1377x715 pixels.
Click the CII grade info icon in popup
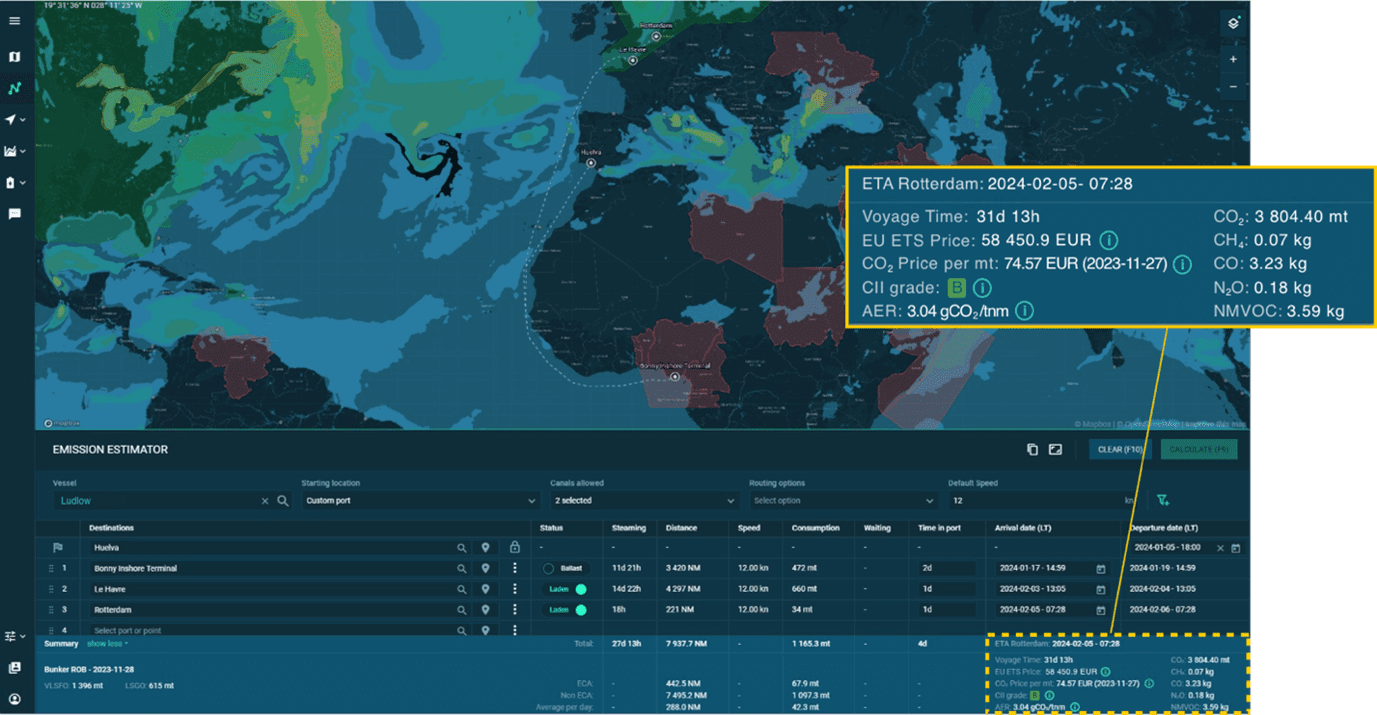[x=981, y=287]
